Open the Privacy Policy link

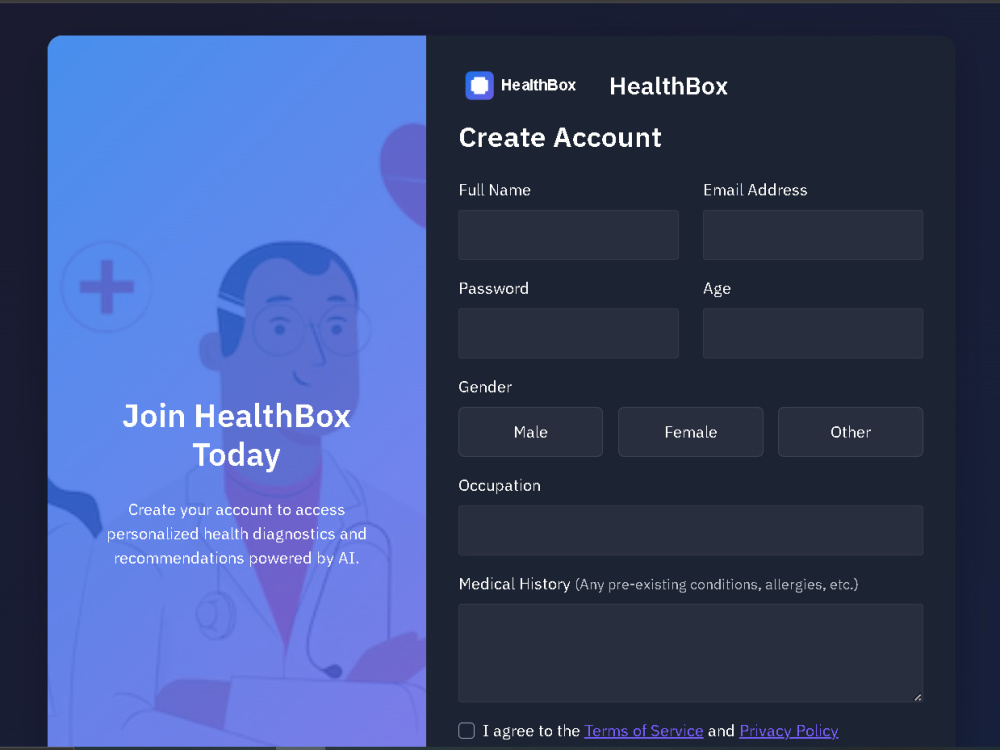tap(789, 731)
